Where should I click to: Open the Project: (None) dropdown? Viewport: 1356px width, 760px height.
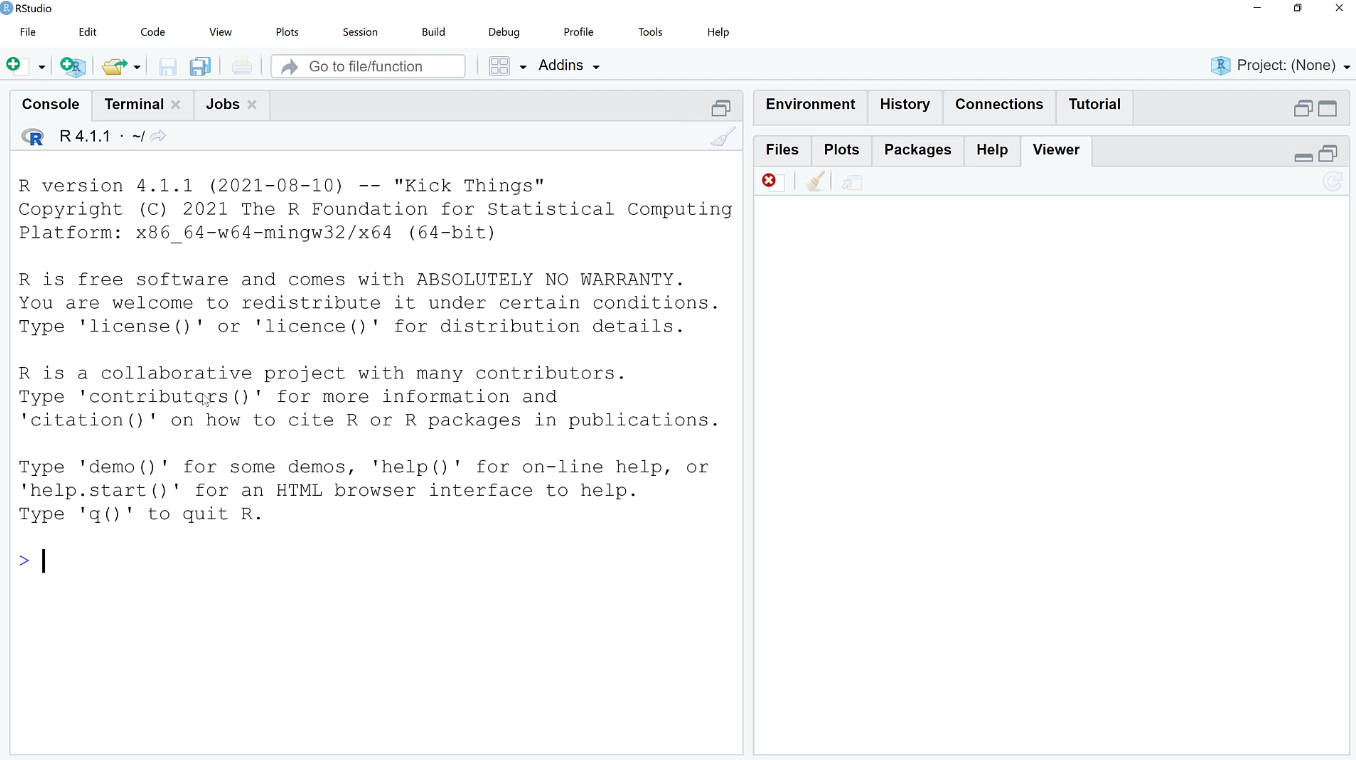1280,66
